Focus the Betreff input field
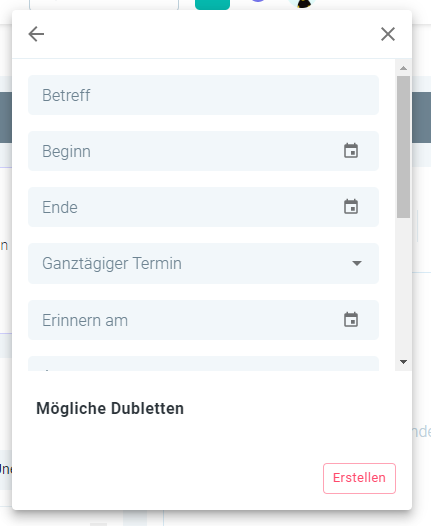431x526 pixels. [x=203, y=95]
